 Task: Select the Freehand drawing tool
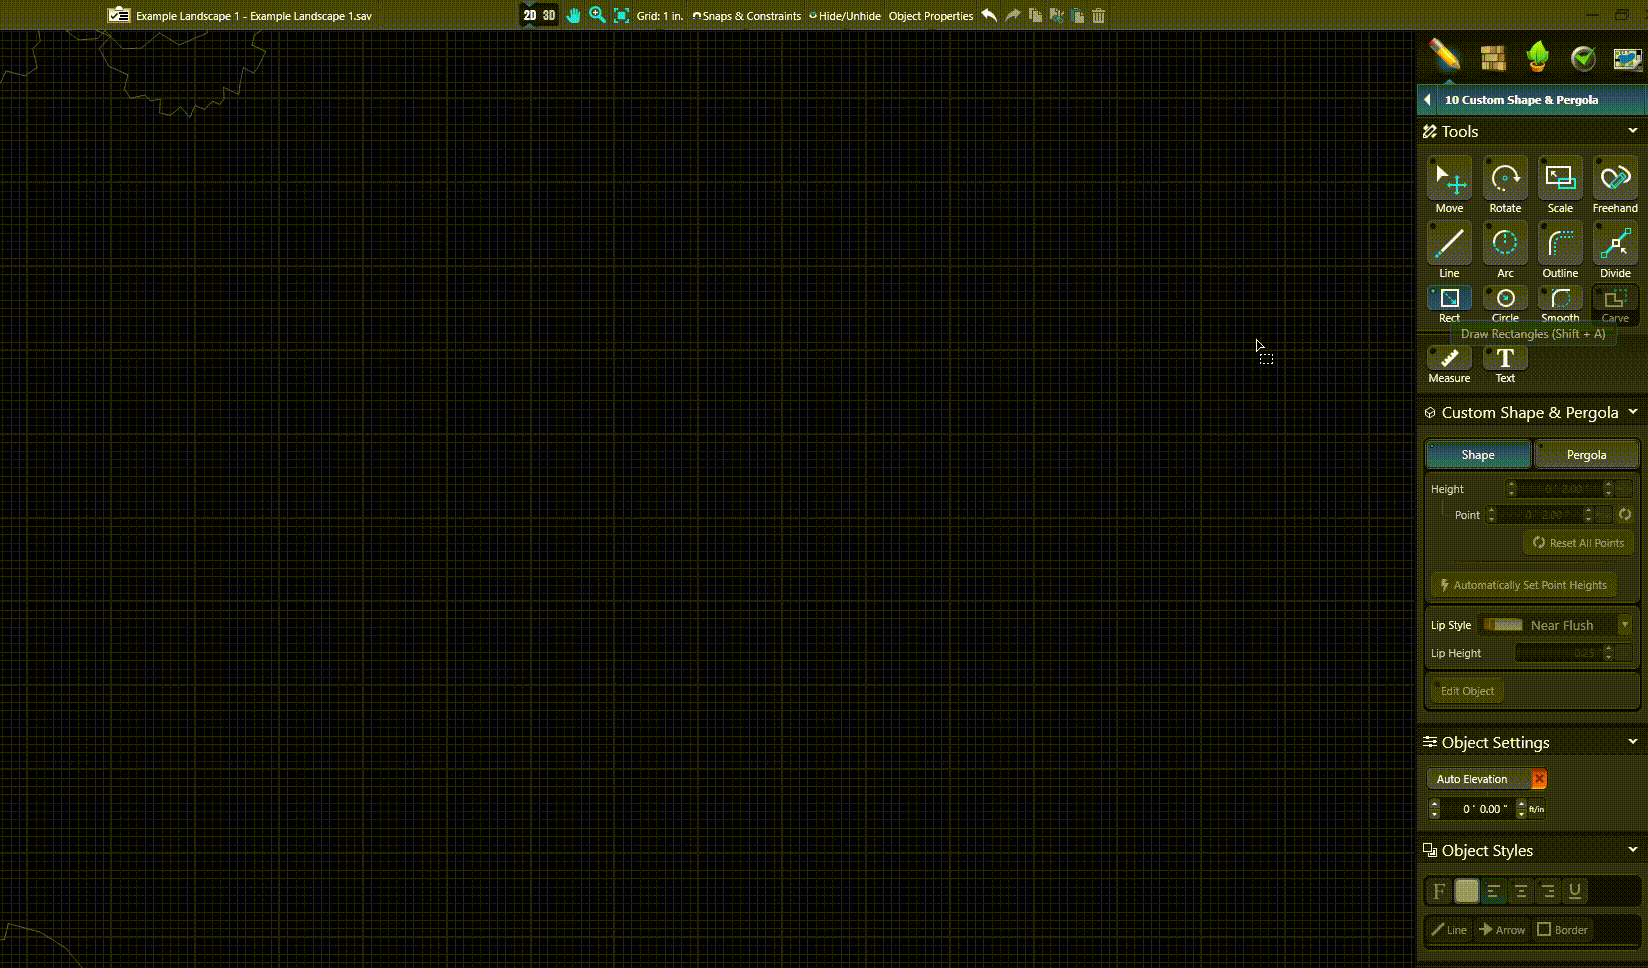click(x=1615, y=186)
